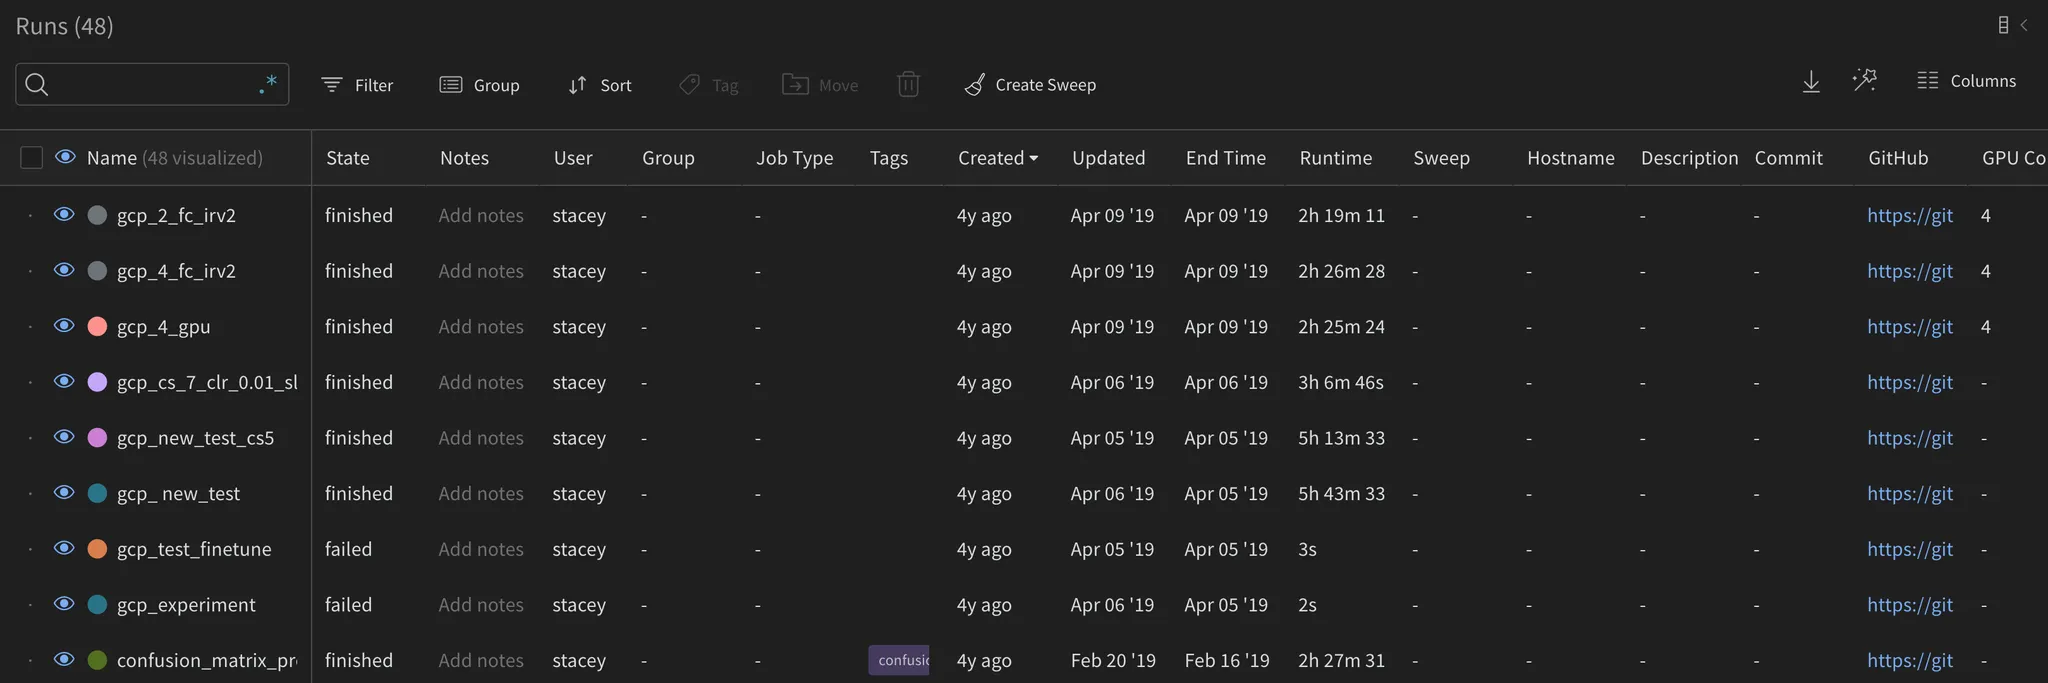Click the download runs icon
2048x683 pixels.
1811,82
